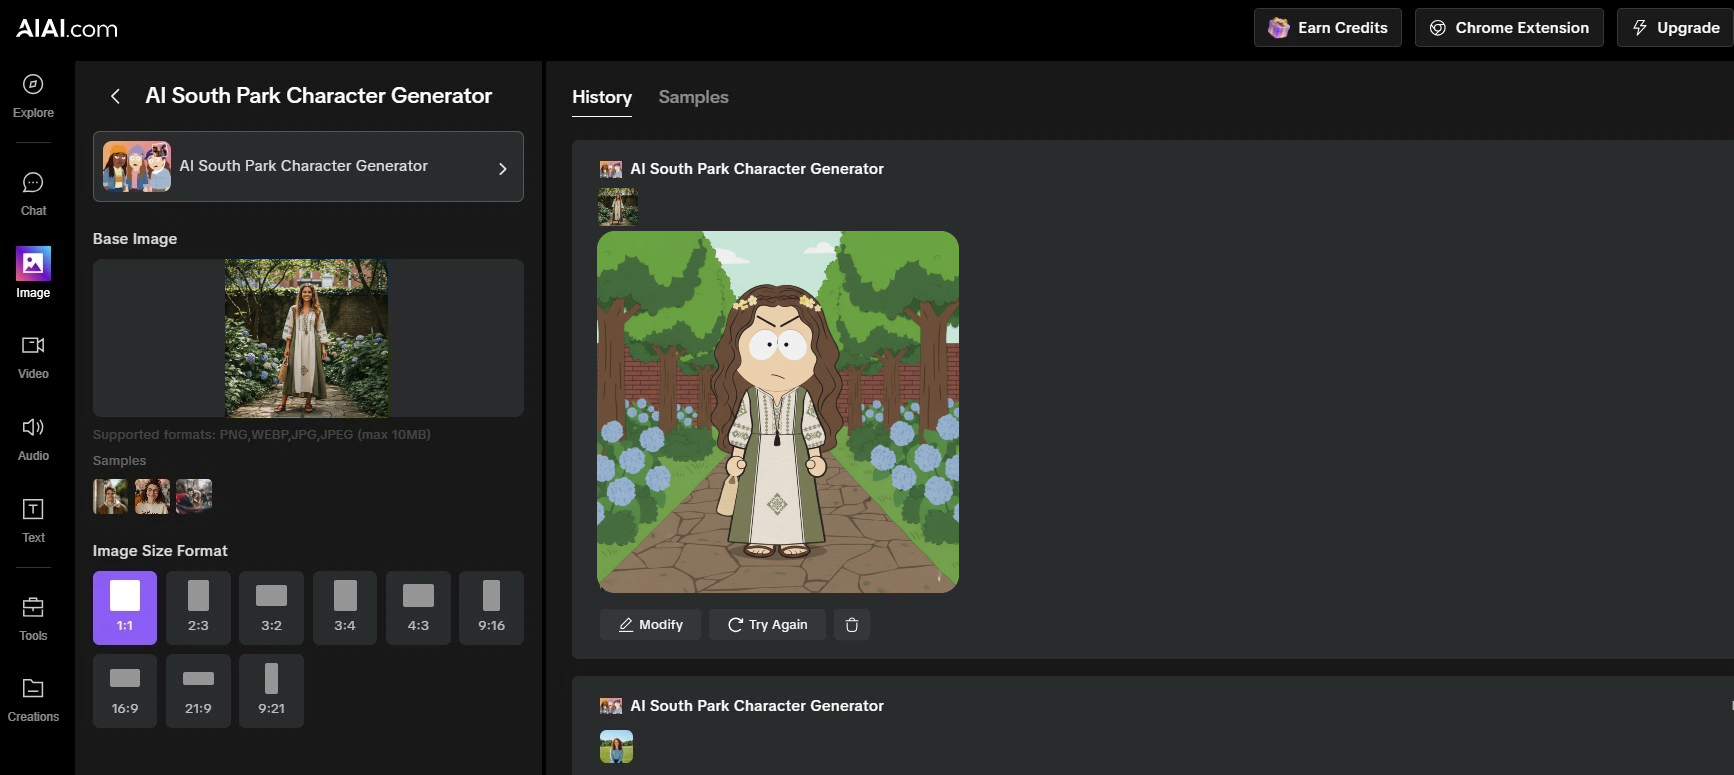Click Try Again to regenerate
Image resolution: width=1734 pixels, height=775 pixels.
coord(767,625)
